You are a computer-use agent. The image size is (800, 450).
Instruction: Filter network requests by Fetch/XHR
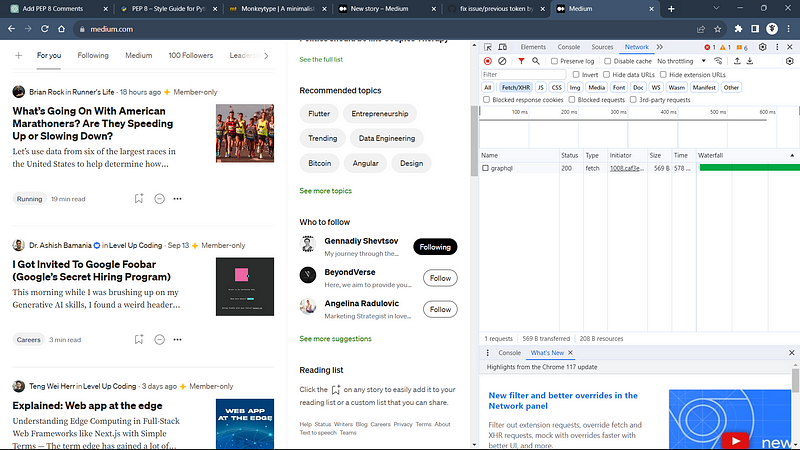(x=516, y=87)
